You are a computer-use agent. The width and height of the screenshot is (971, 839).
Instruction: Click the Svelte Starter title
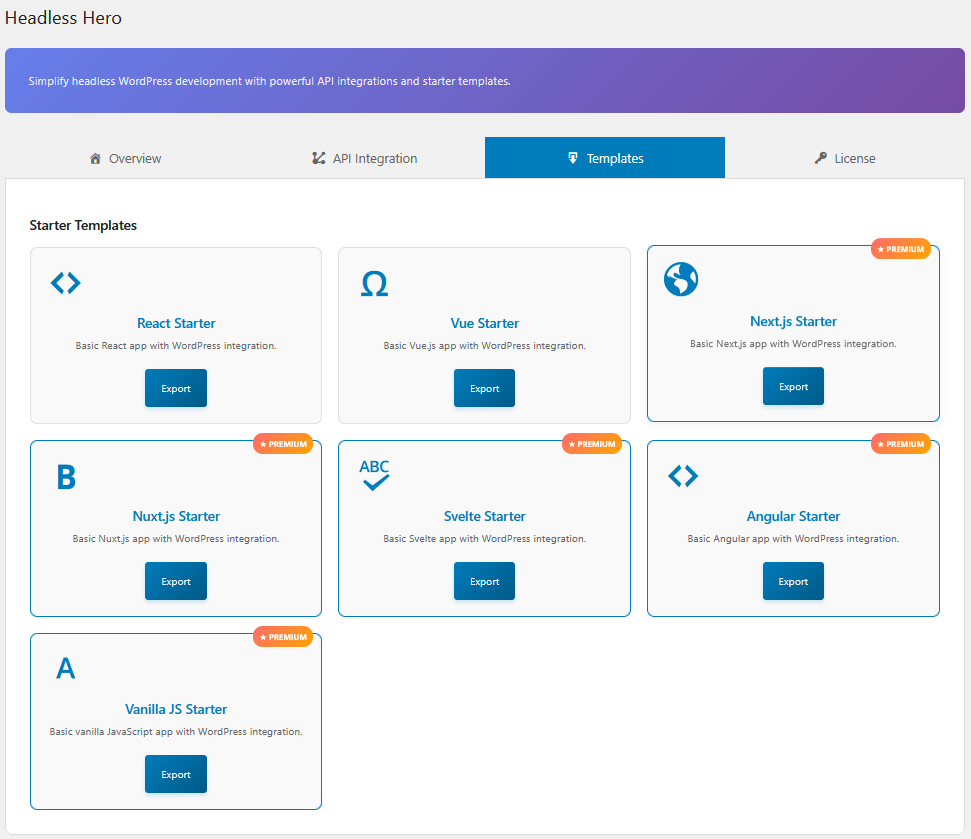coord(484,516)
